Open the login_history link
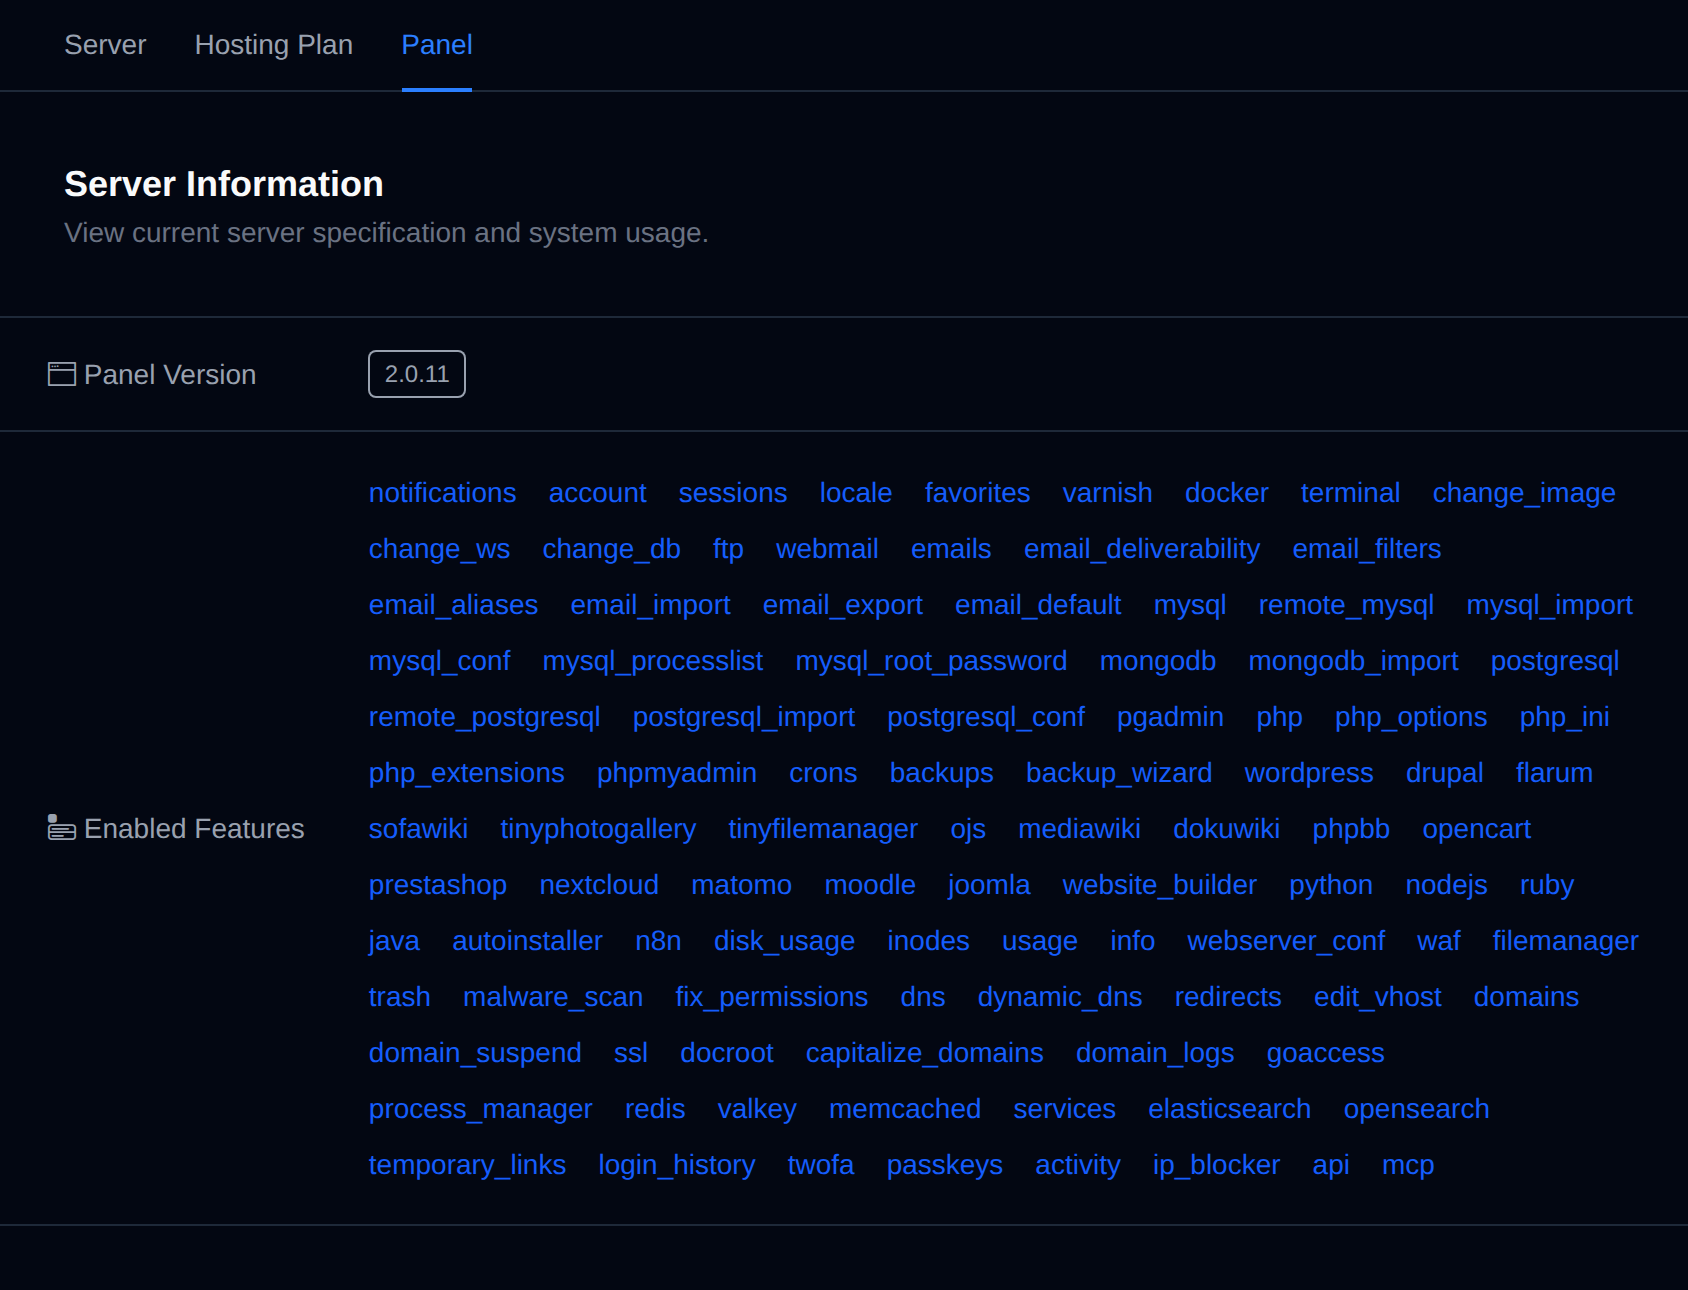 coord(677,1165)
